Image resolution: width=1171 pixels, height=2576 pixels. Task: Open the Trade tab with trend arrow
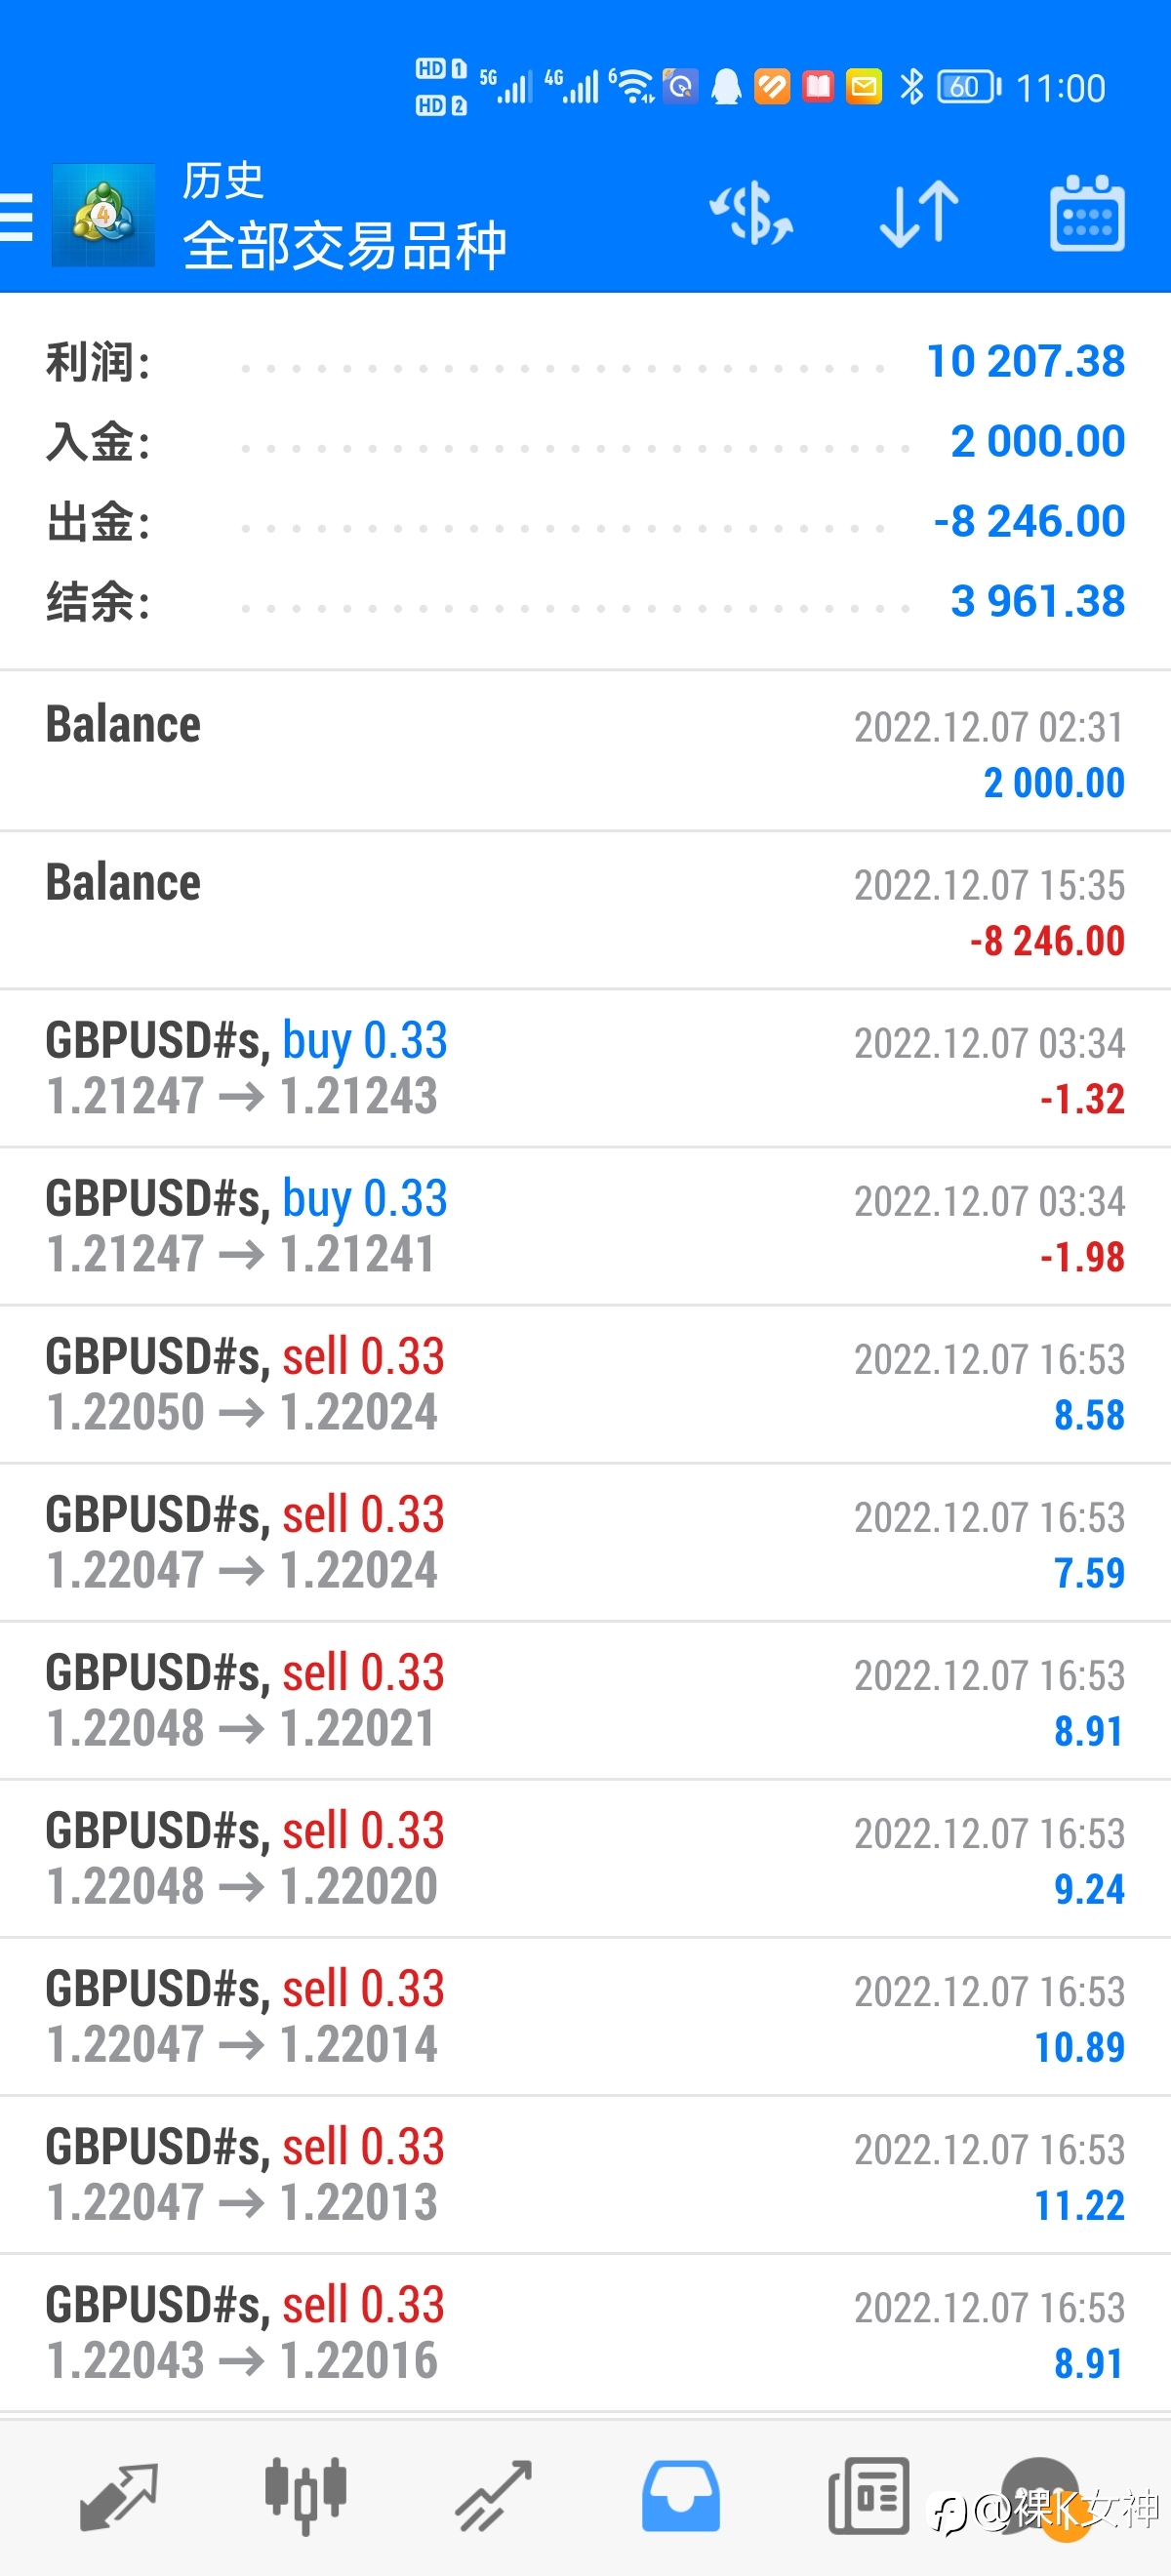tap(494, 2497)
